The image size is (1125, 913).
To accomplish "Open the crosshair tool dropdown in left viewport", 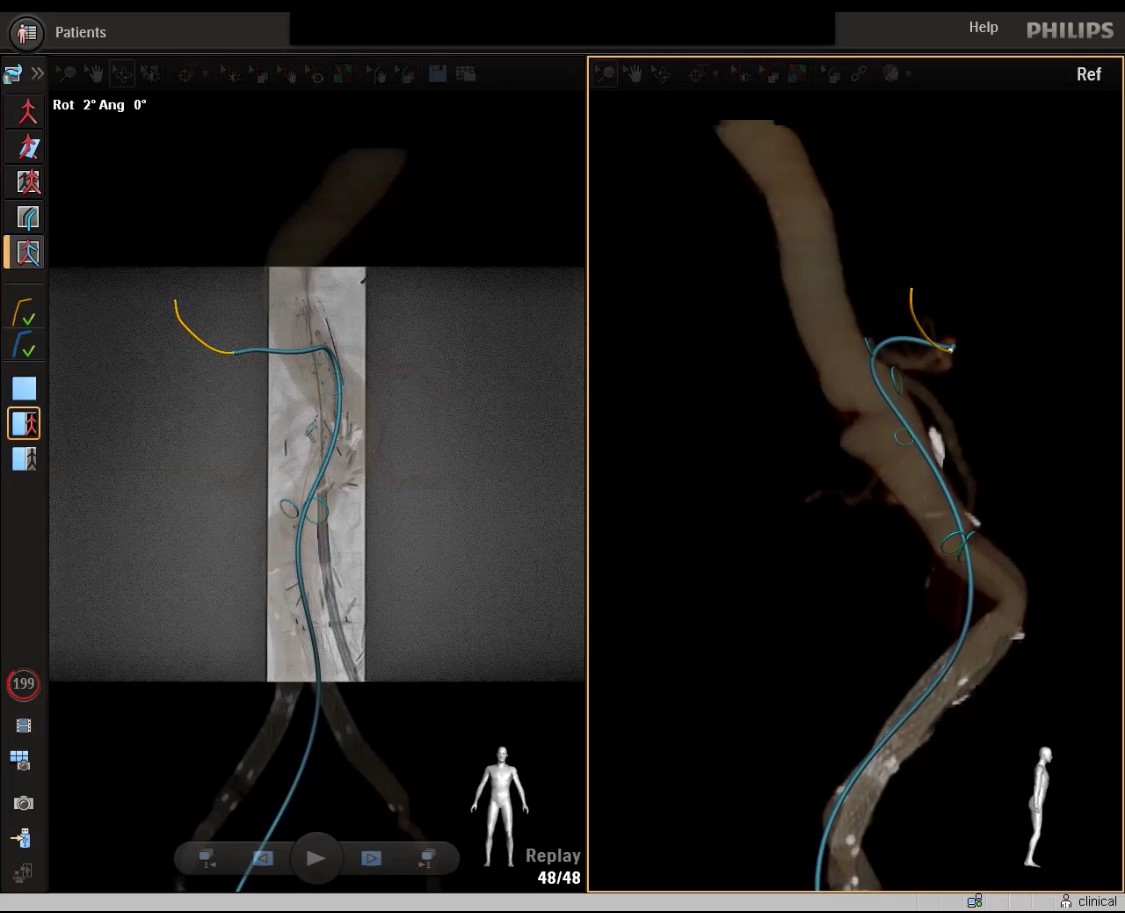I will pyautogui.click(x=205, y=74).
